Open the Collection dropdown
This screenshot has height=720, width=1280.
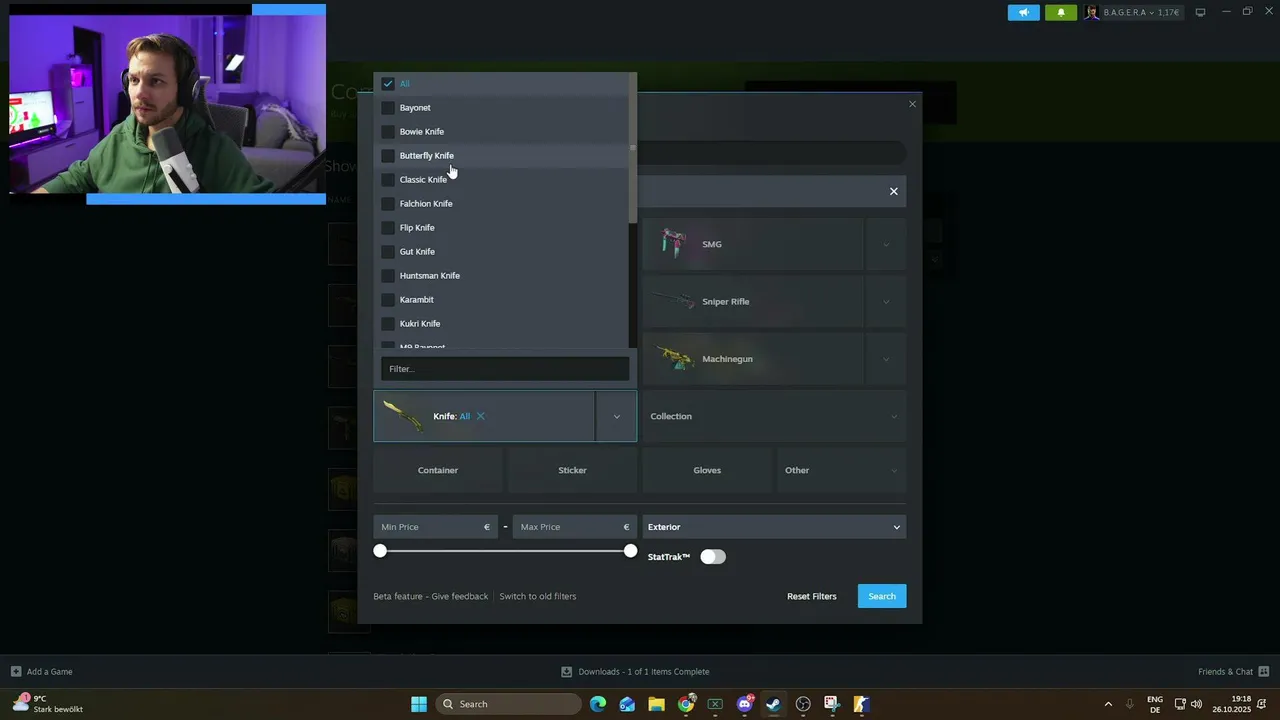[774, 416]
